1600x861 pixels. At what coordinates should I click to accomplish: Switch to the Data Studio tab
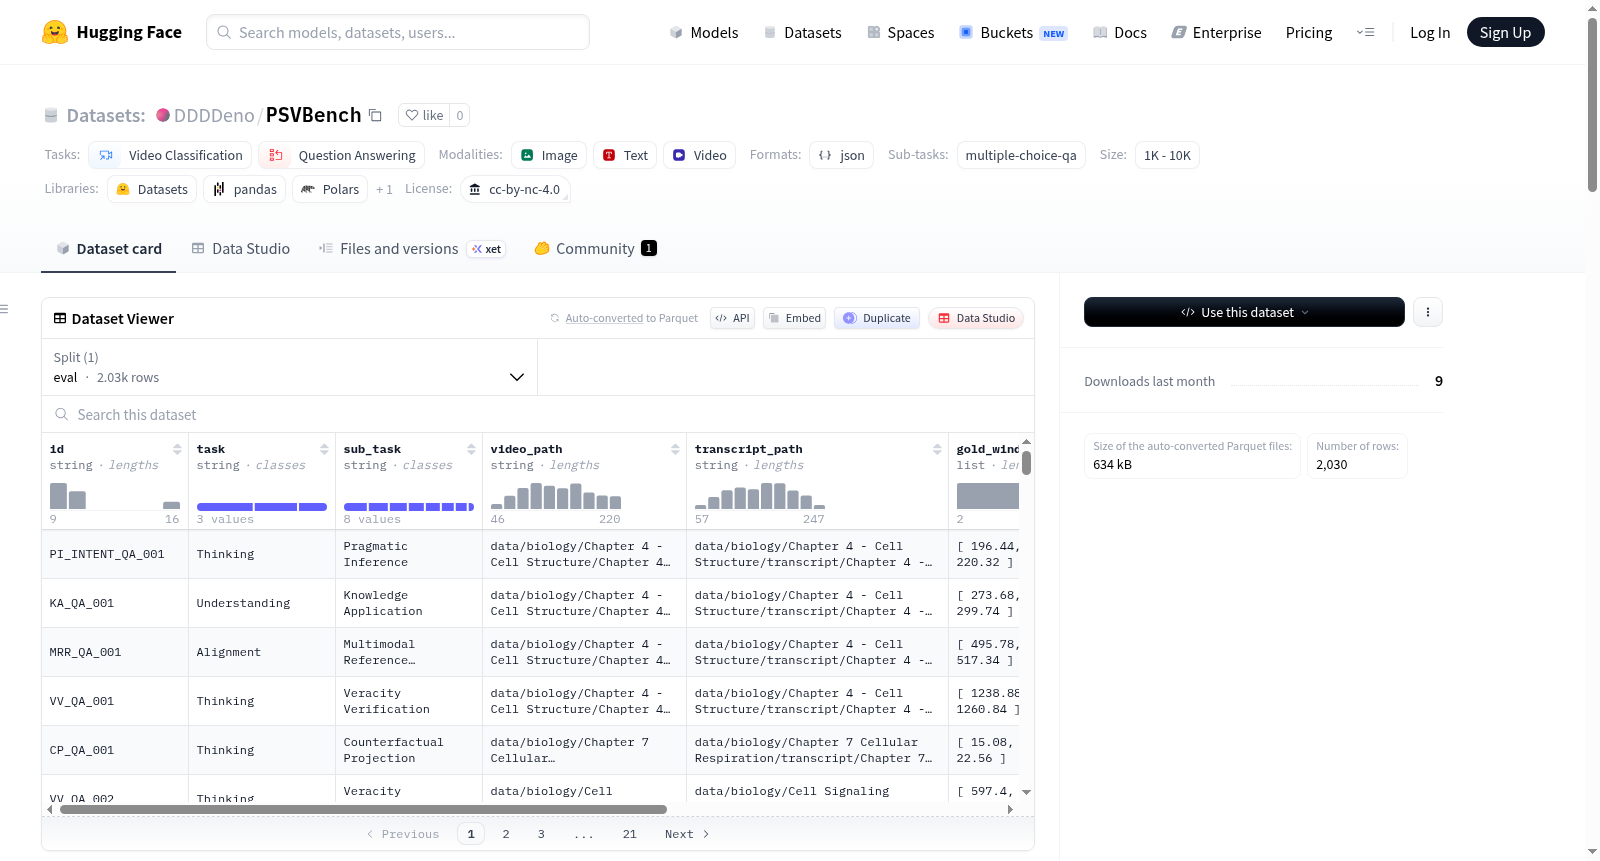pos(240,249)
